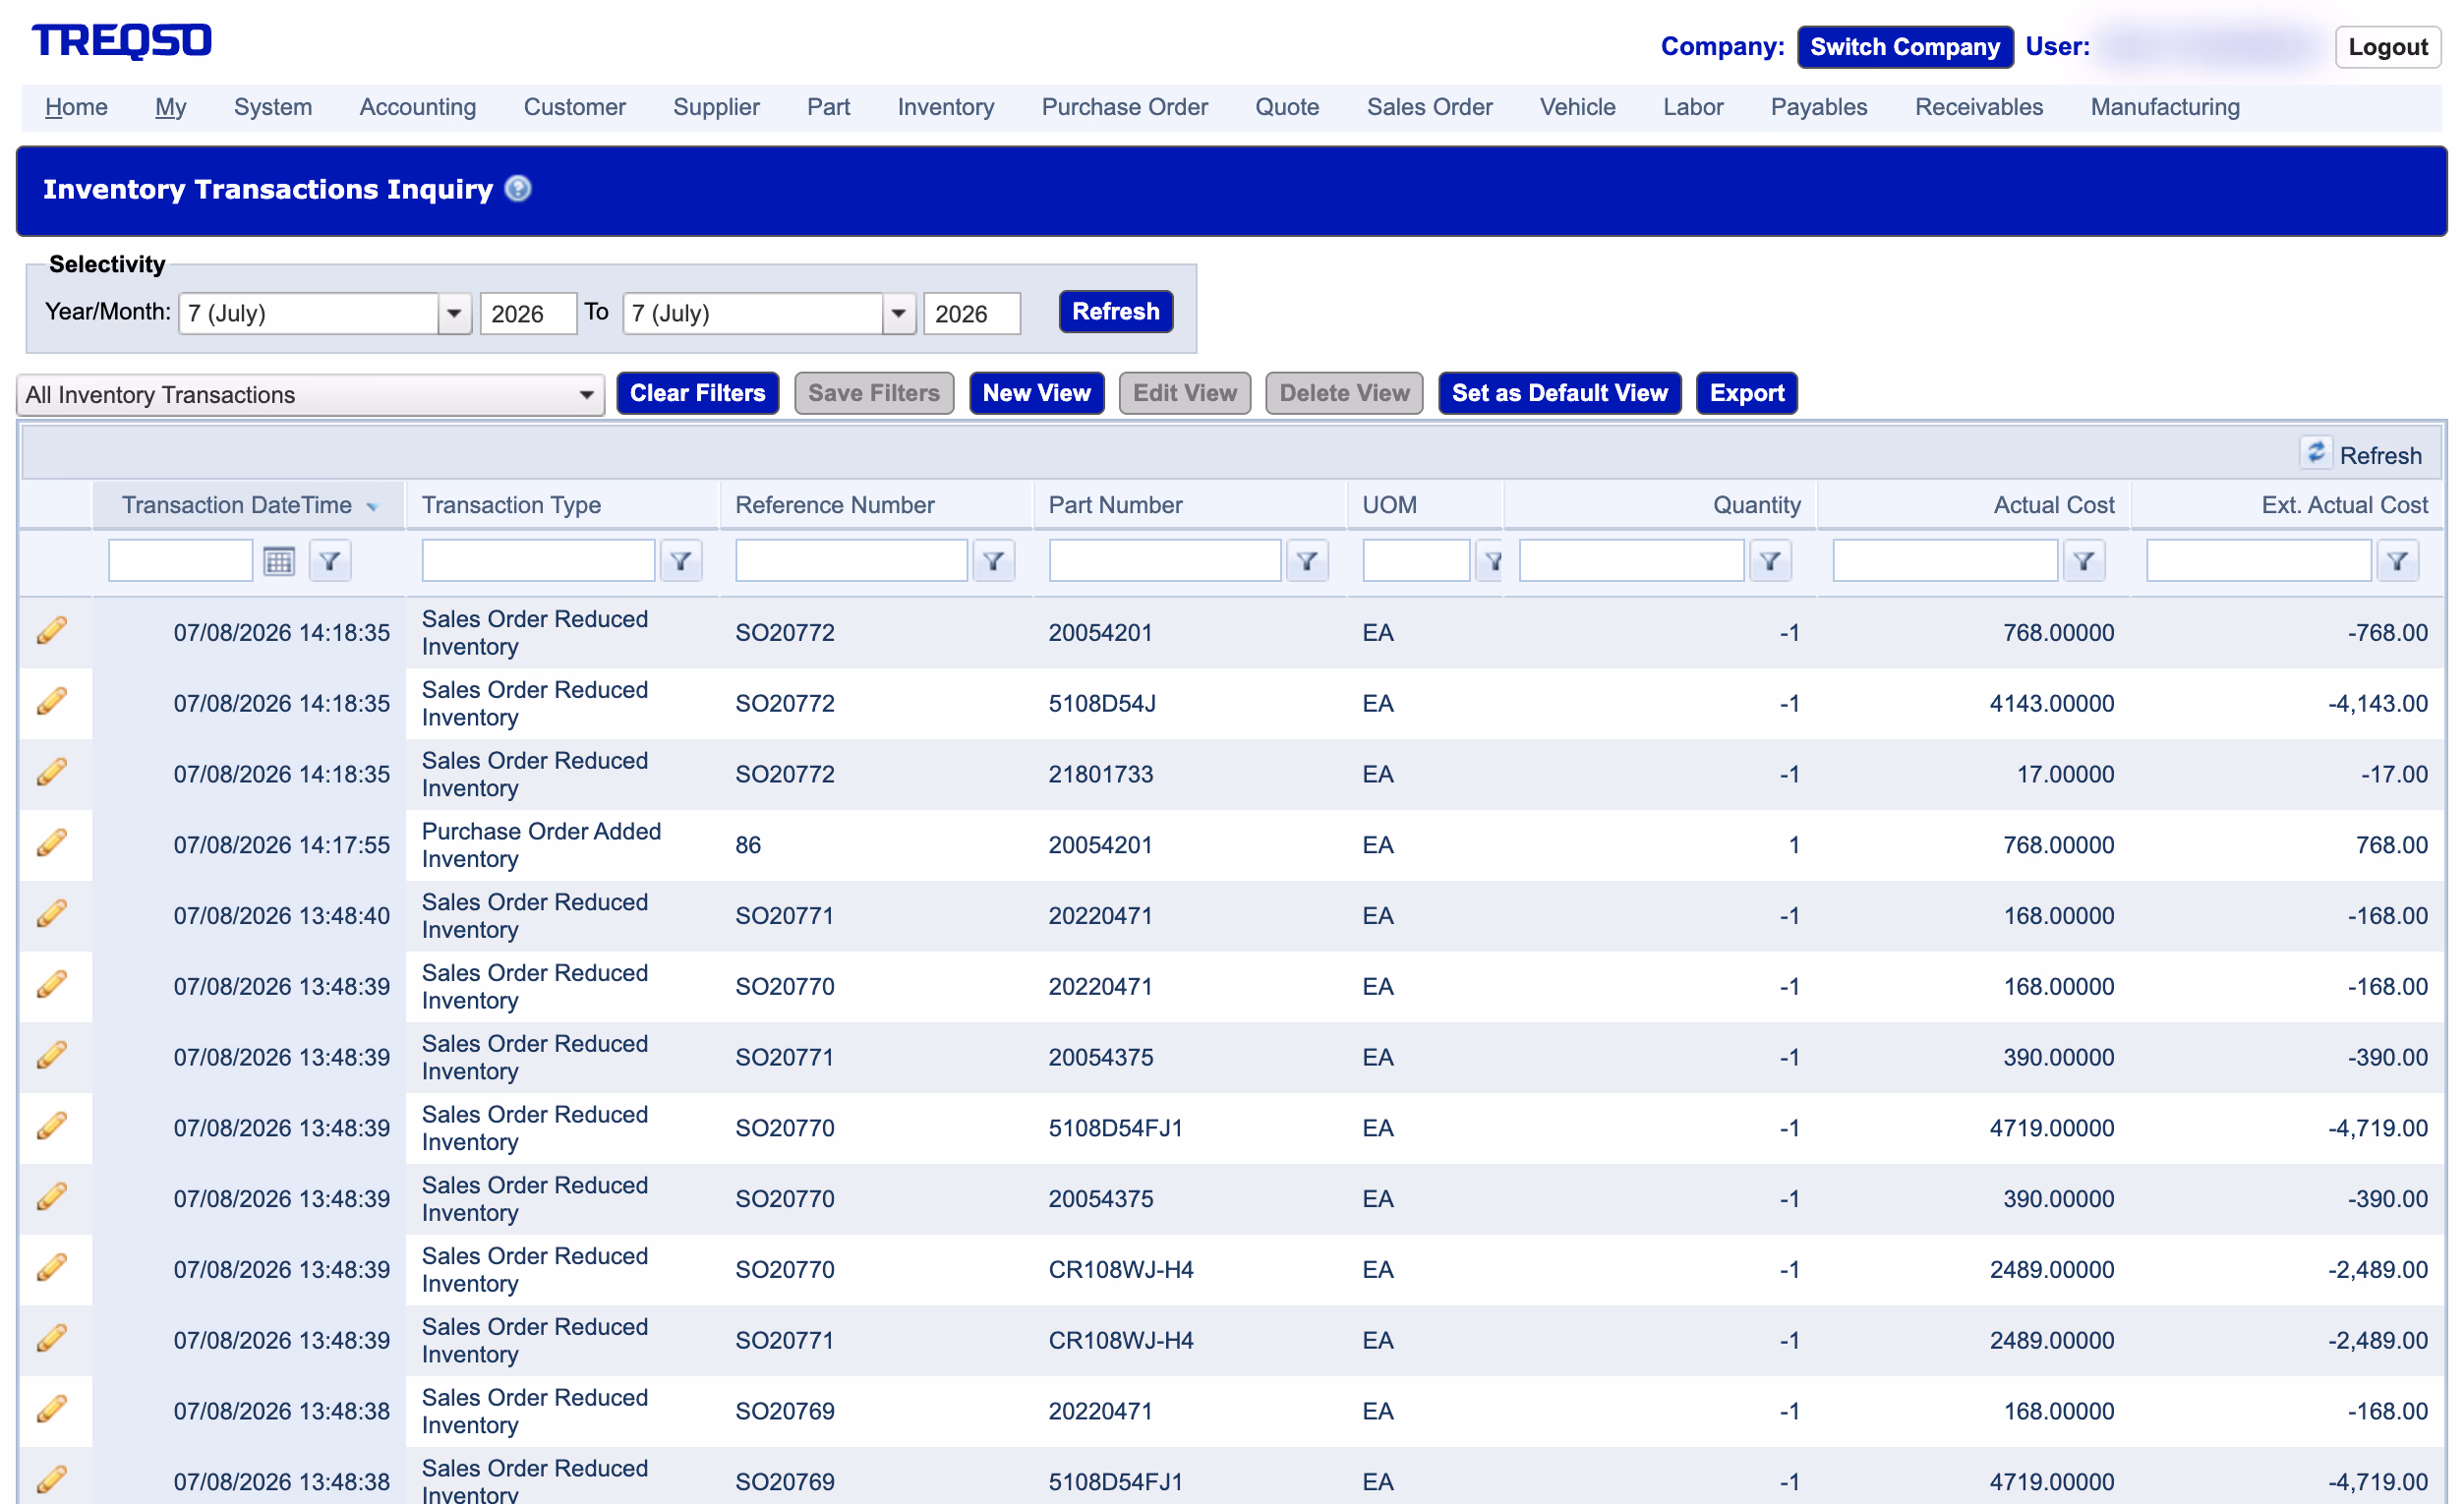
Task: Open the Sales Order menu
Action: pyautogui.click(x=1429, y=107)
